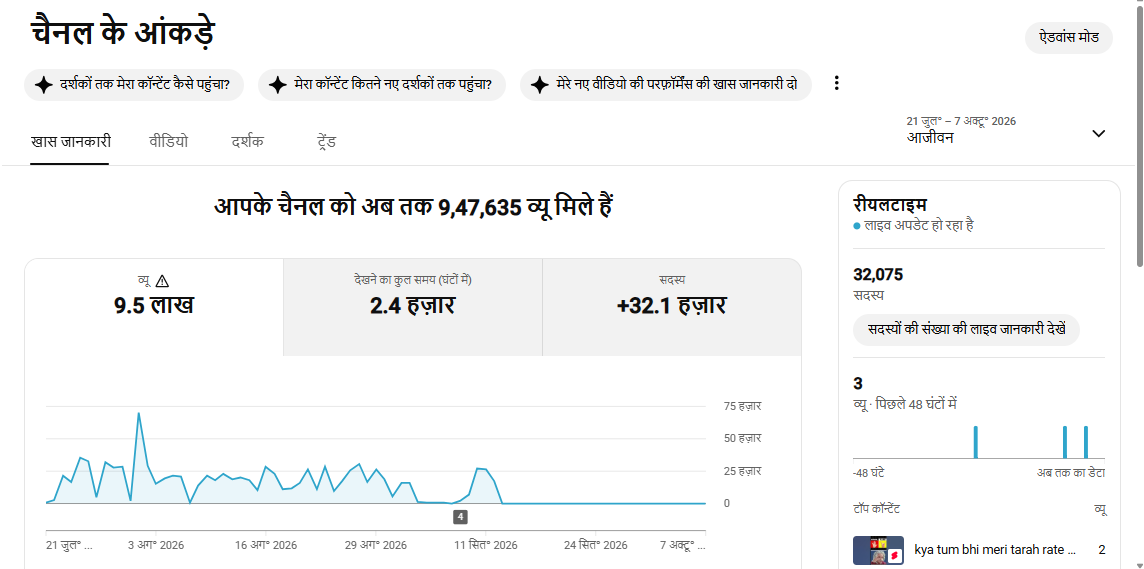Click the video thumbnail in टॉप कॉन्टेंट
Screen dimensions: 1144x569
878,550
